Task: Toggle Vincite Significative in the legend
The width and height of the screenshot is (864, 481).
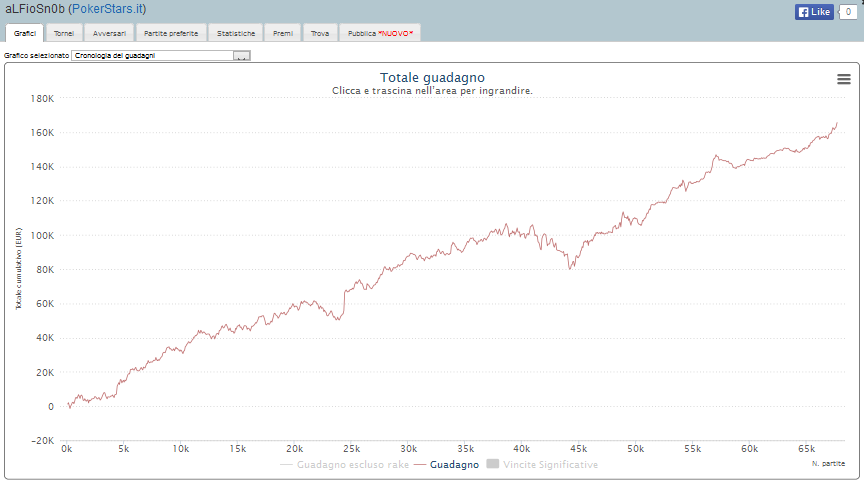Action: [541, 465]
